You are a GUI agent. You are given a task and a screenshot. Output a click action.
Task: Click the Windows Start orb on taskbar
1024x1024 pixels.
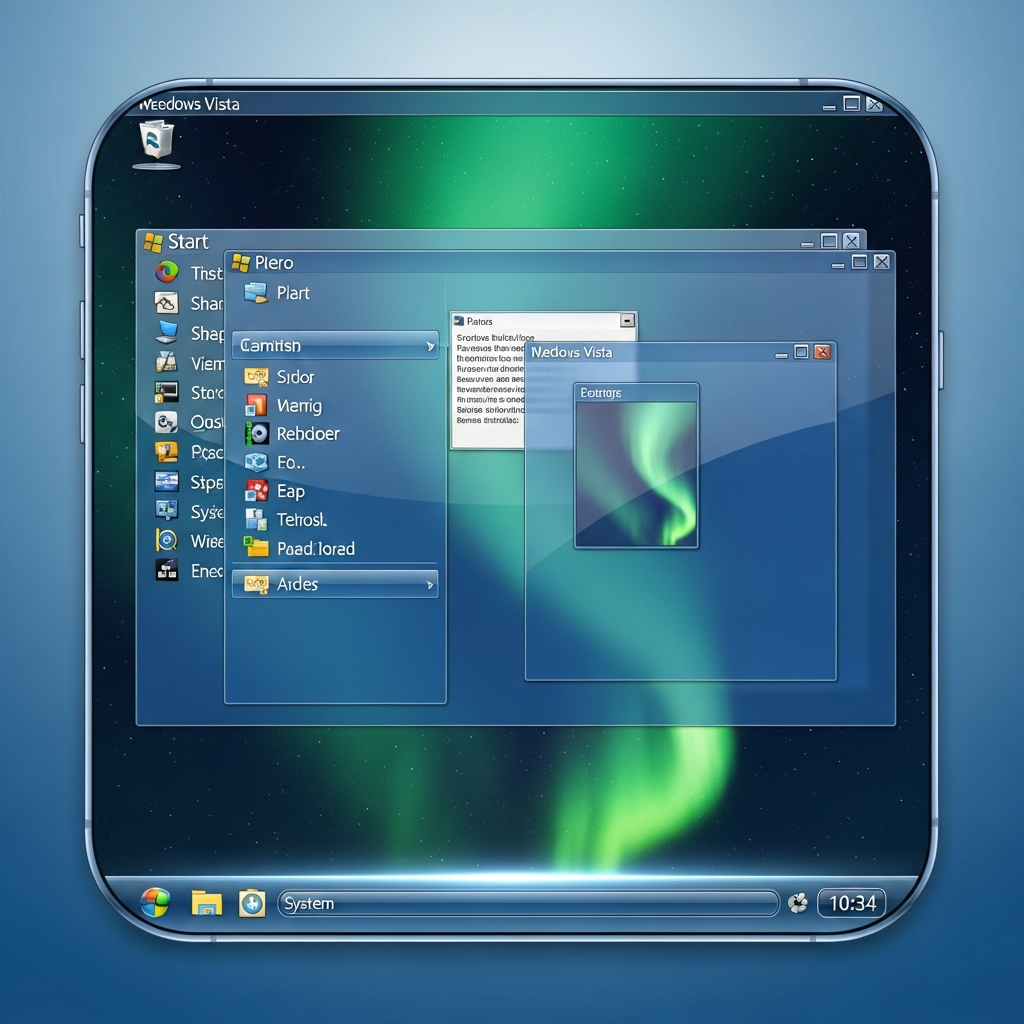click(155, 902)
